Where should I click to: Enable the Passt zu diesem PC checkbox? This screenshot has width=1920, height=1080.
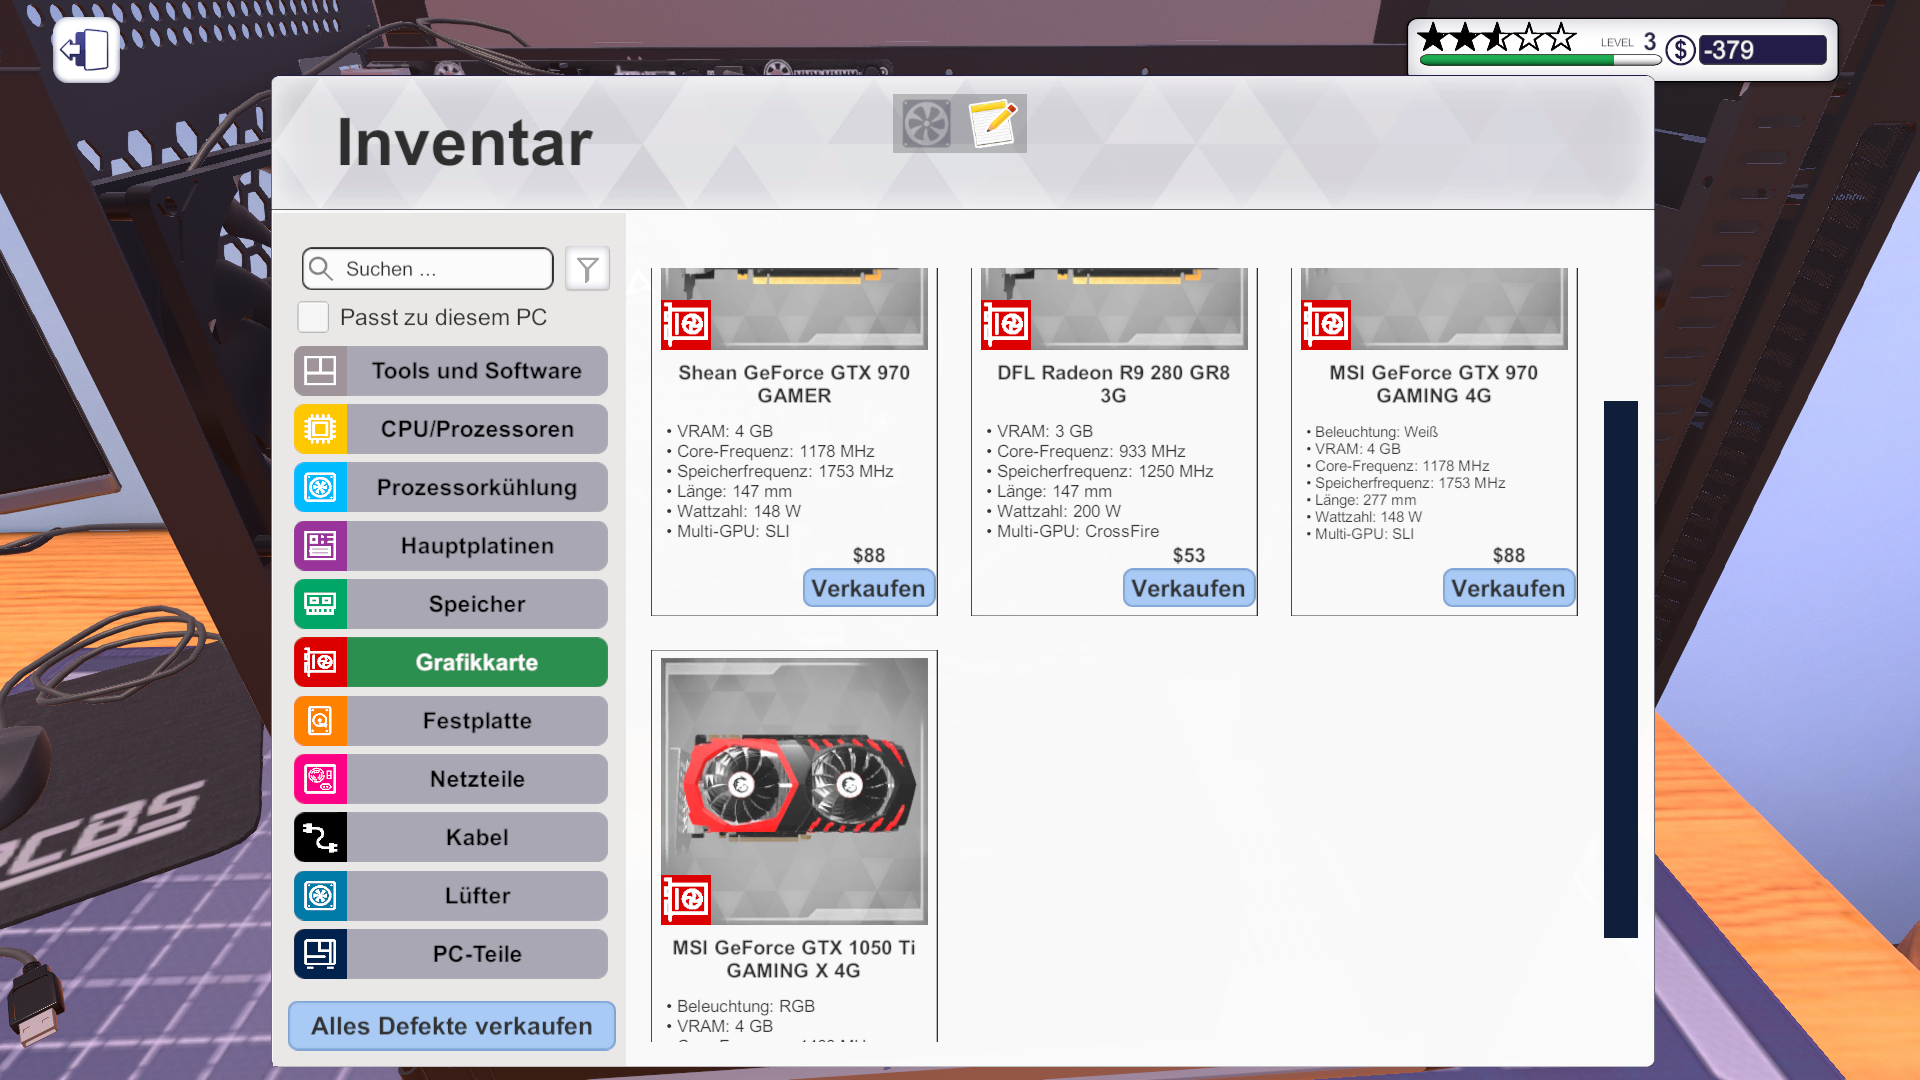click(x=313, y=316)
